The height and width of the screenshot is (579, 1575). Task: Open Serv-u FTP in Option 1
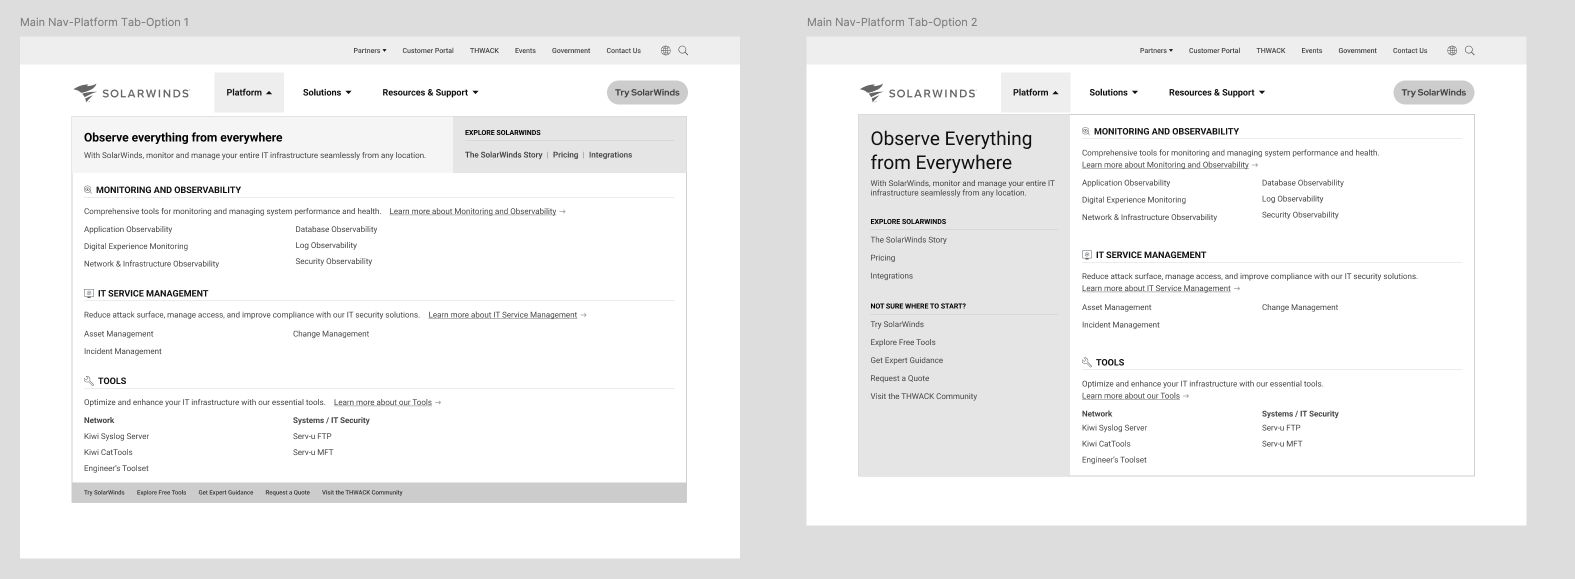(312, 437)
